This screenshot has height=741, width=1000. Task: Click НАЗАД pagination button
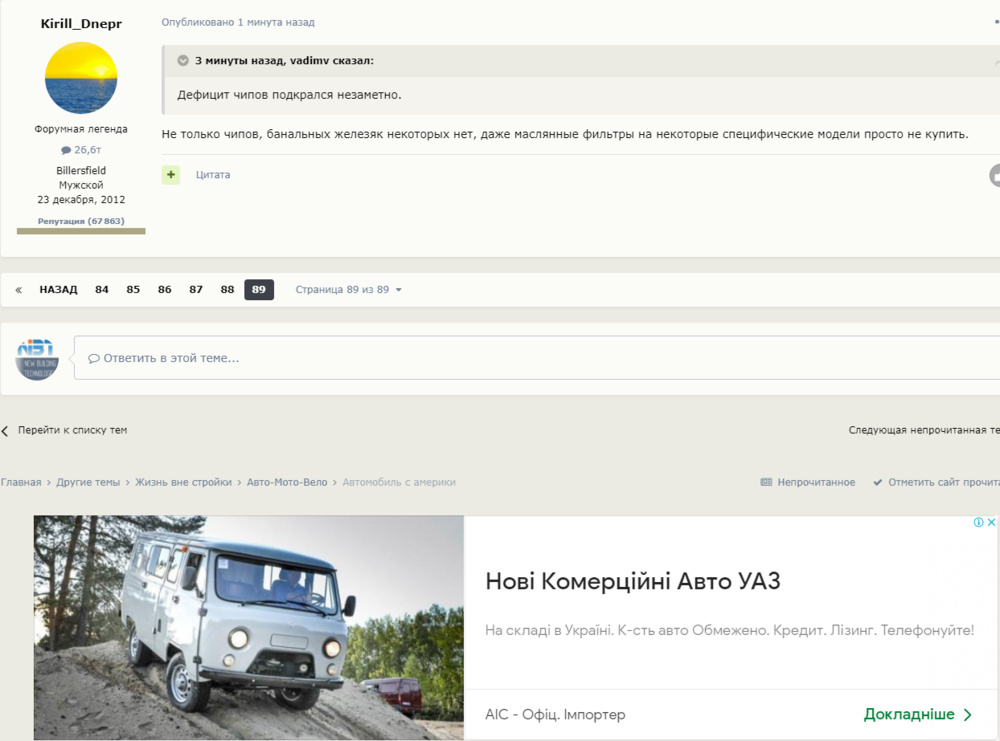tap(59, 290)
